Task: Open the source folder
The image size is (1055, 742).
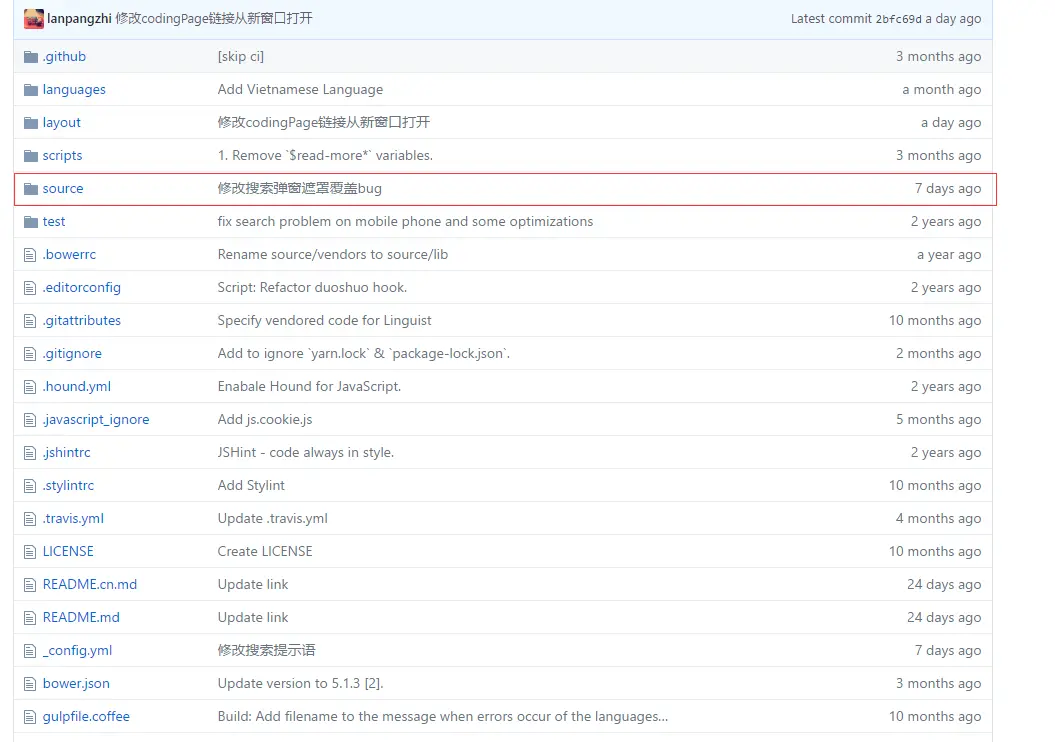Action: coord(63,188)
